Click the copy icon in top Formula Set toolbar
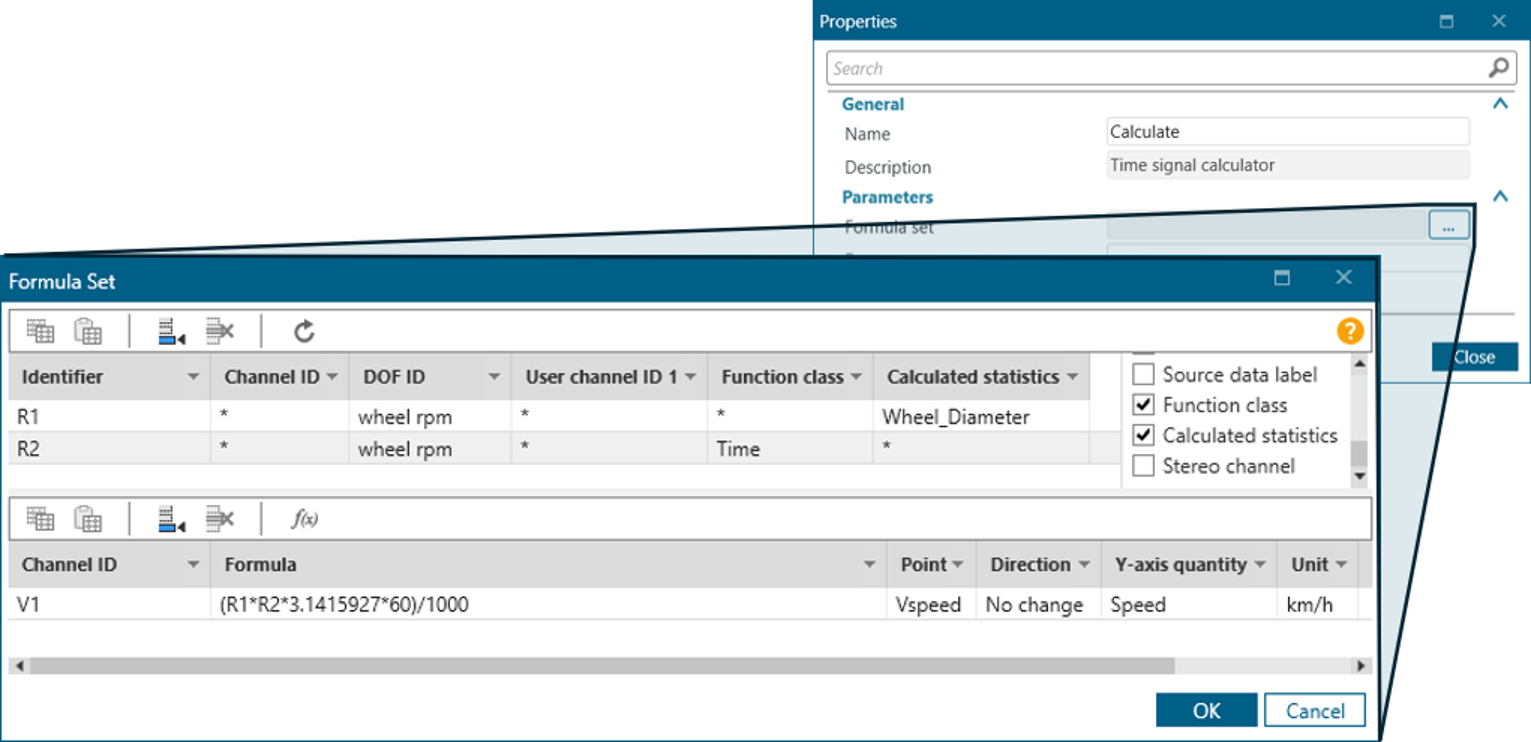This screenshot has width=1531, height=742. [x=40, y=331]
